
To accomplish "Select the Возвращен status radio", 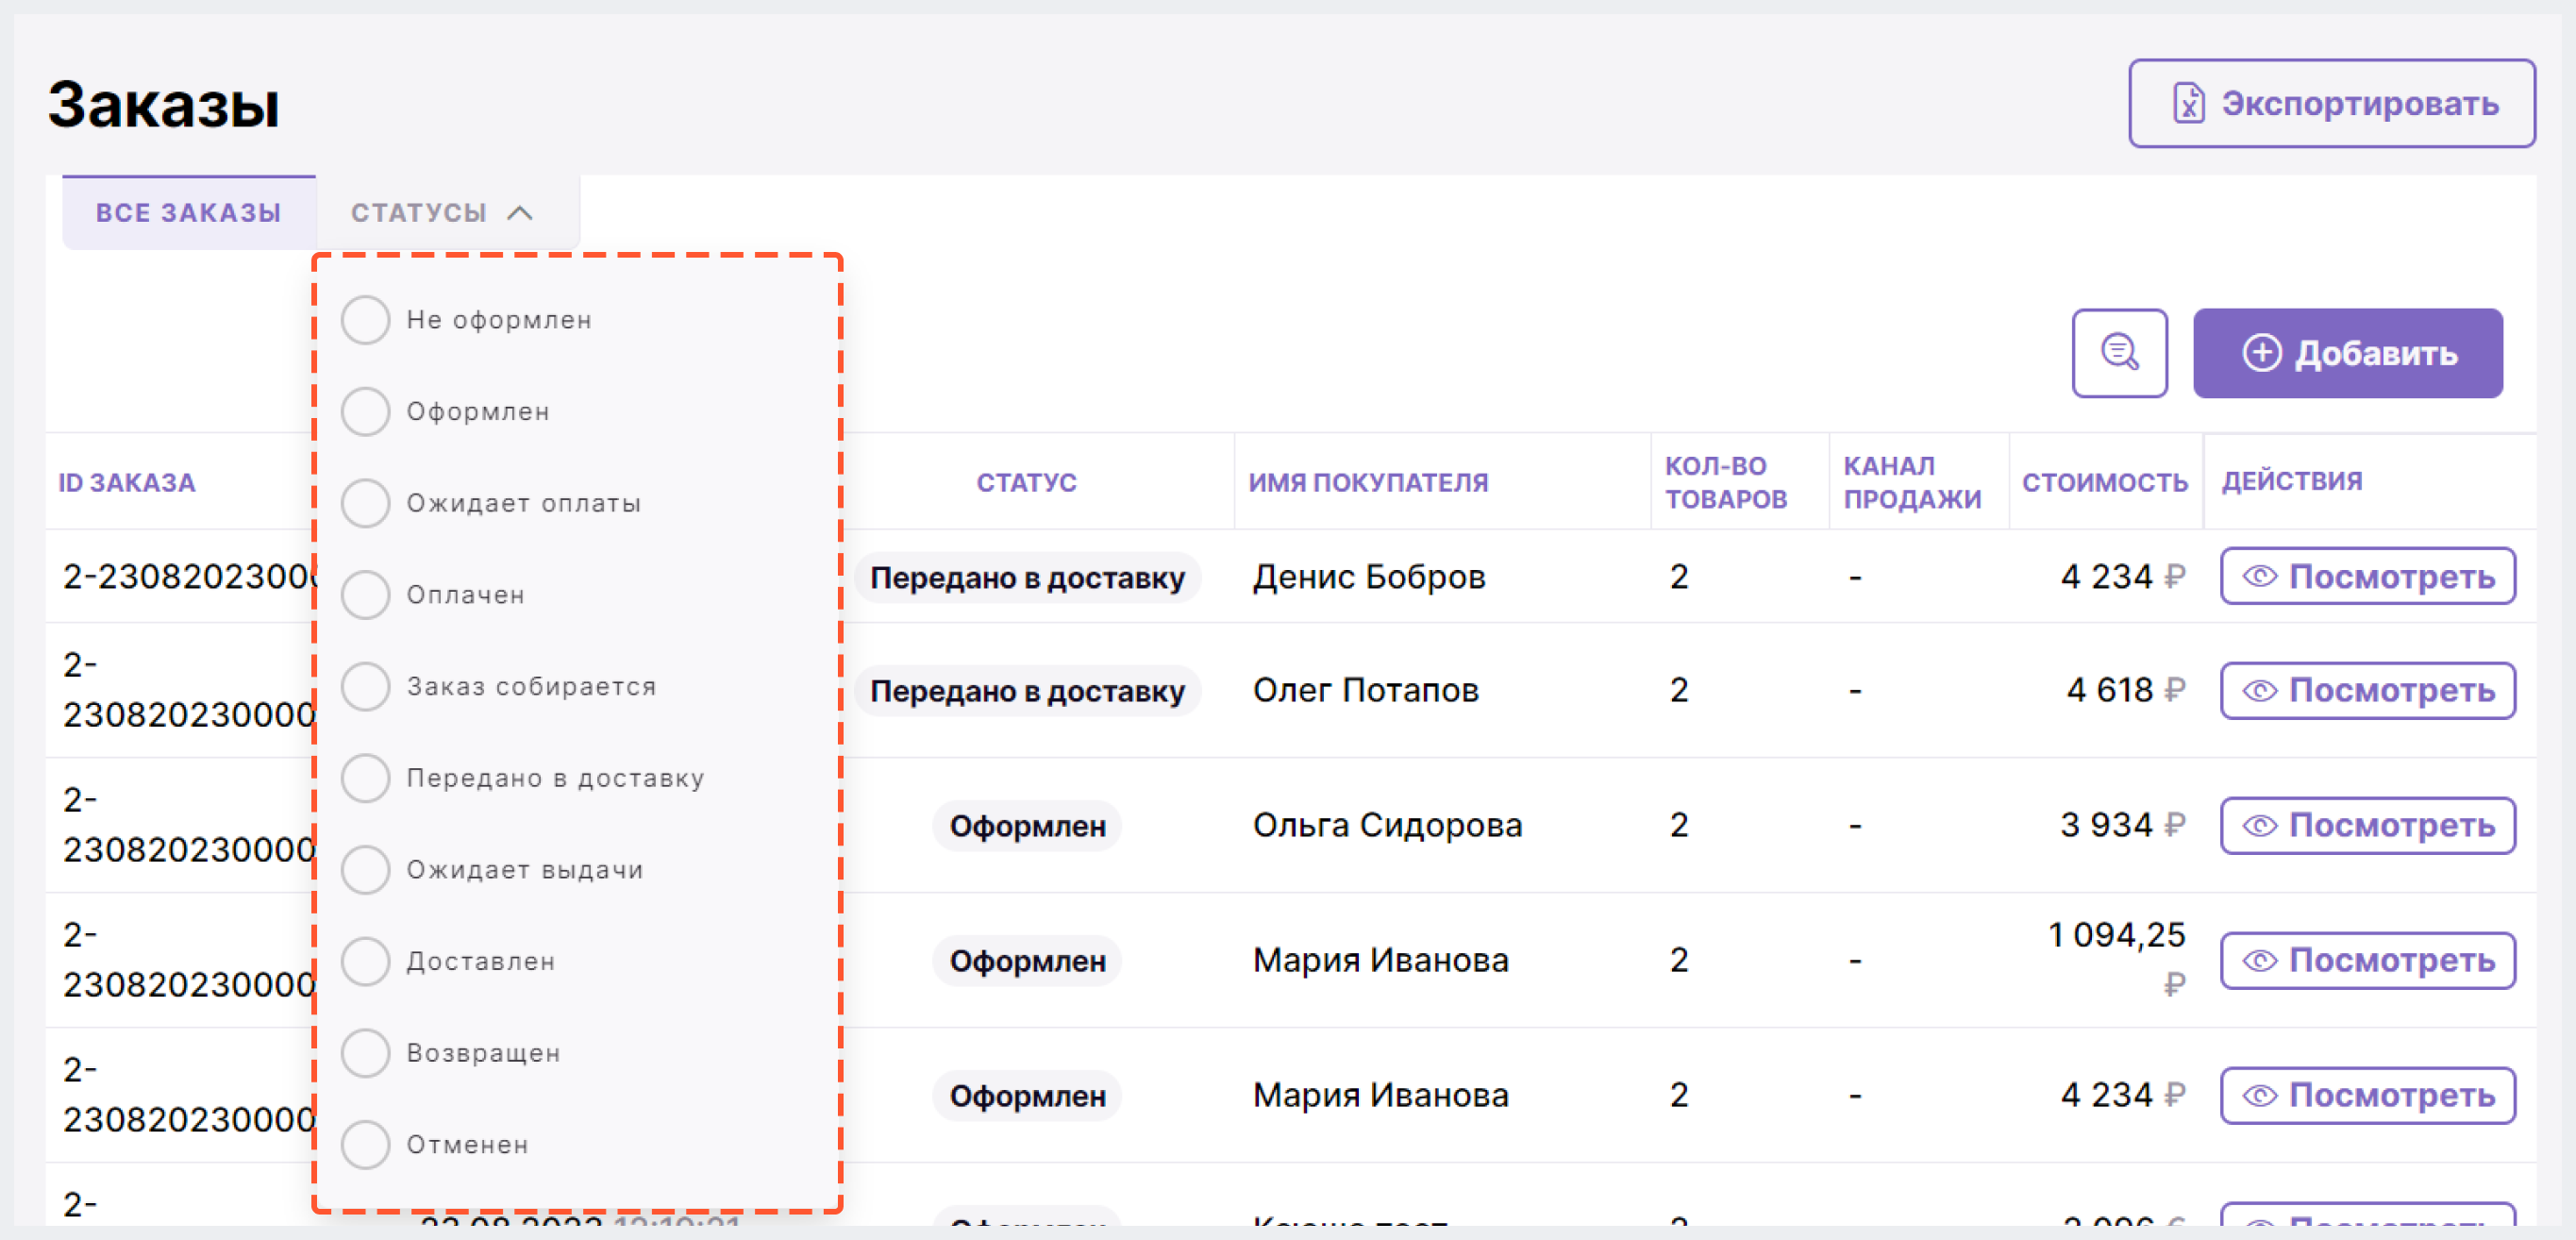I will point(365,1053).
